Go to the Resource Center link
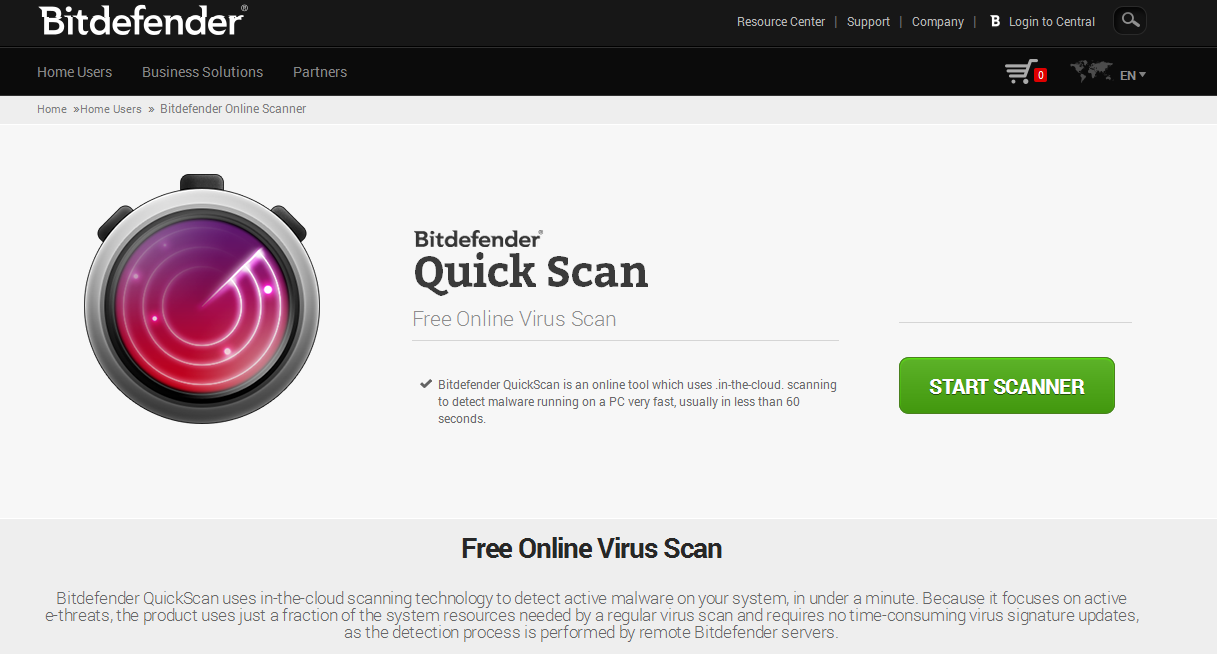This screenshot has width=1217, height=654. tap(781, 21)
